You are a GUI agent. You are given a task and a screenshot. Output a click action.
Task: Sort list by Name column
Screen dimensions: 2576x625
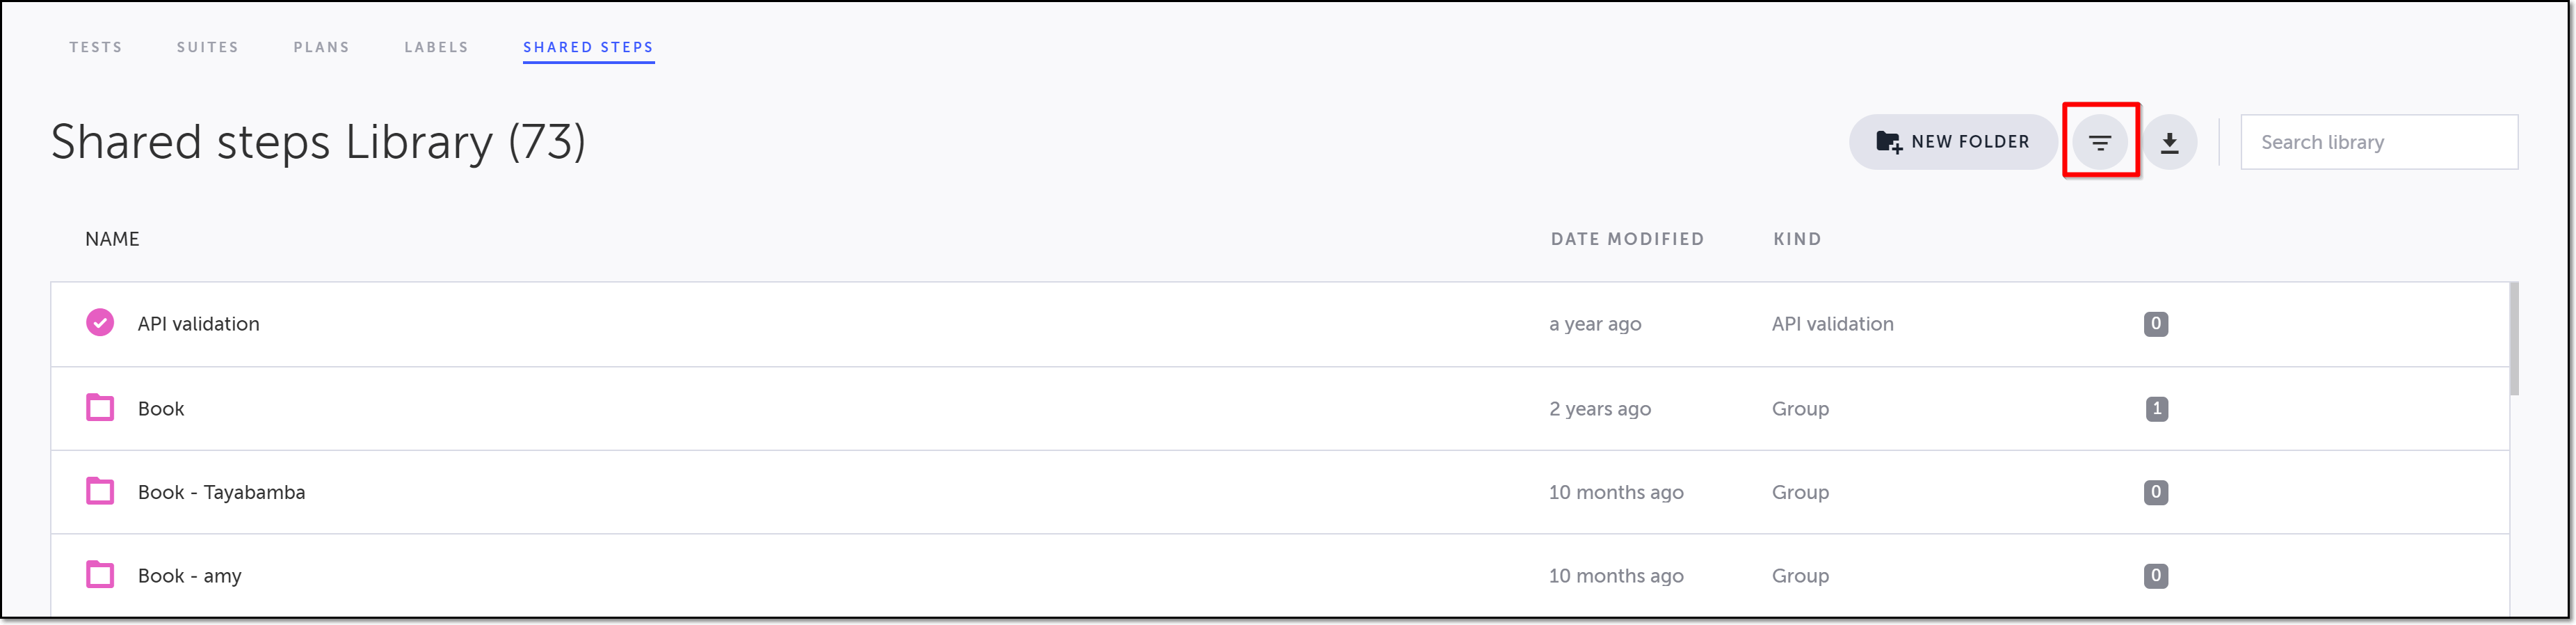(112, 239)
